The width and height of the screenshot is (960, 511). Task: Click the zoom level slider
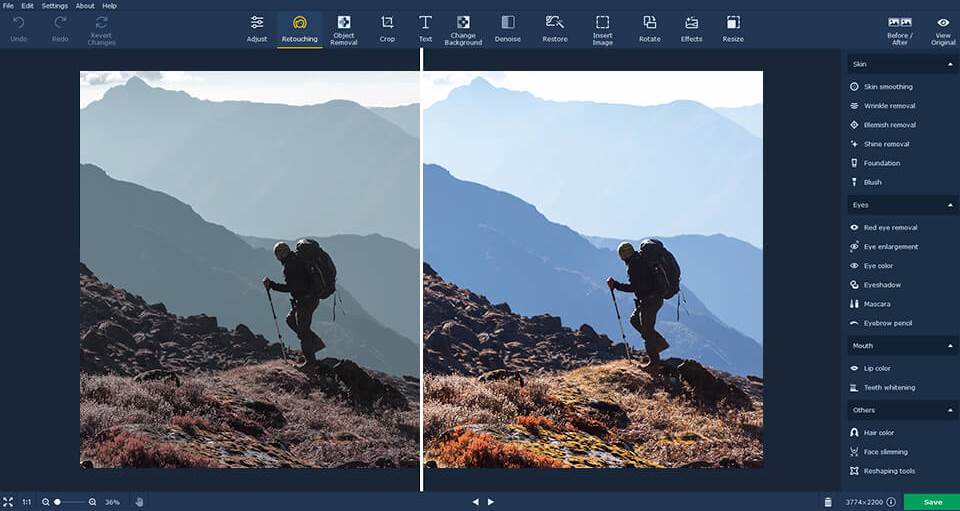point(69,502)
